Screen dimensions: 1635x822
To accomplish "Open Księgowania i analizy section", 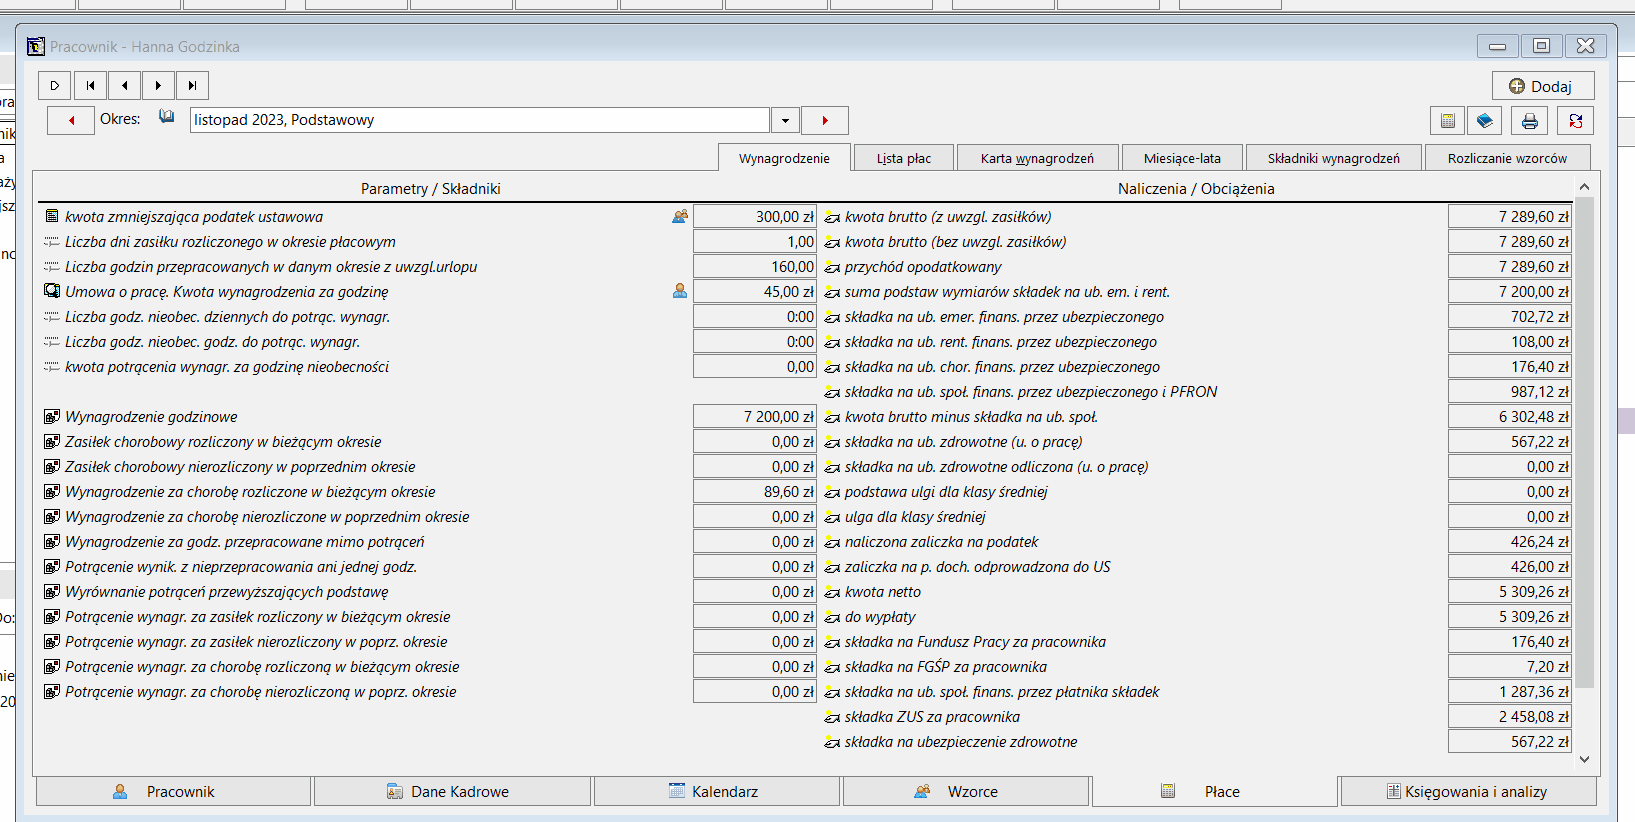I will pos(1468,791).
